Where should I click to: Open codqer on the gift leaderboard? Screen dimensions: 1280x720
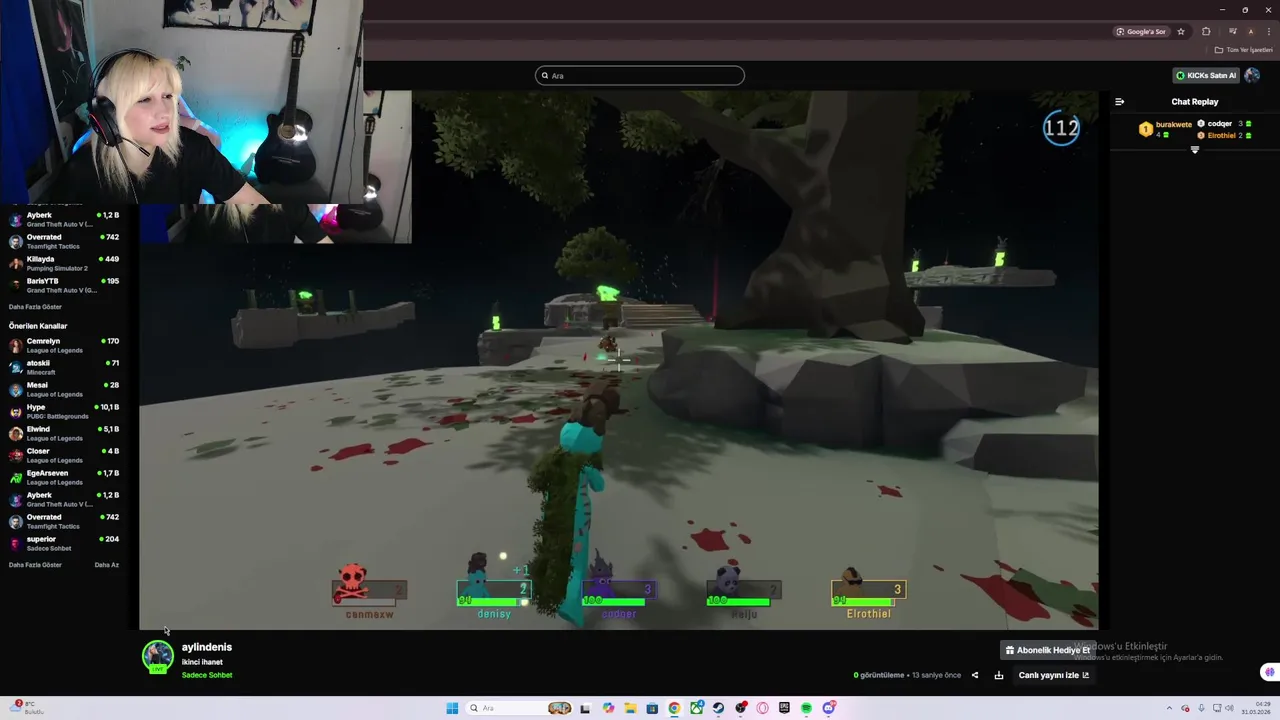click(x=1224, y=123)
